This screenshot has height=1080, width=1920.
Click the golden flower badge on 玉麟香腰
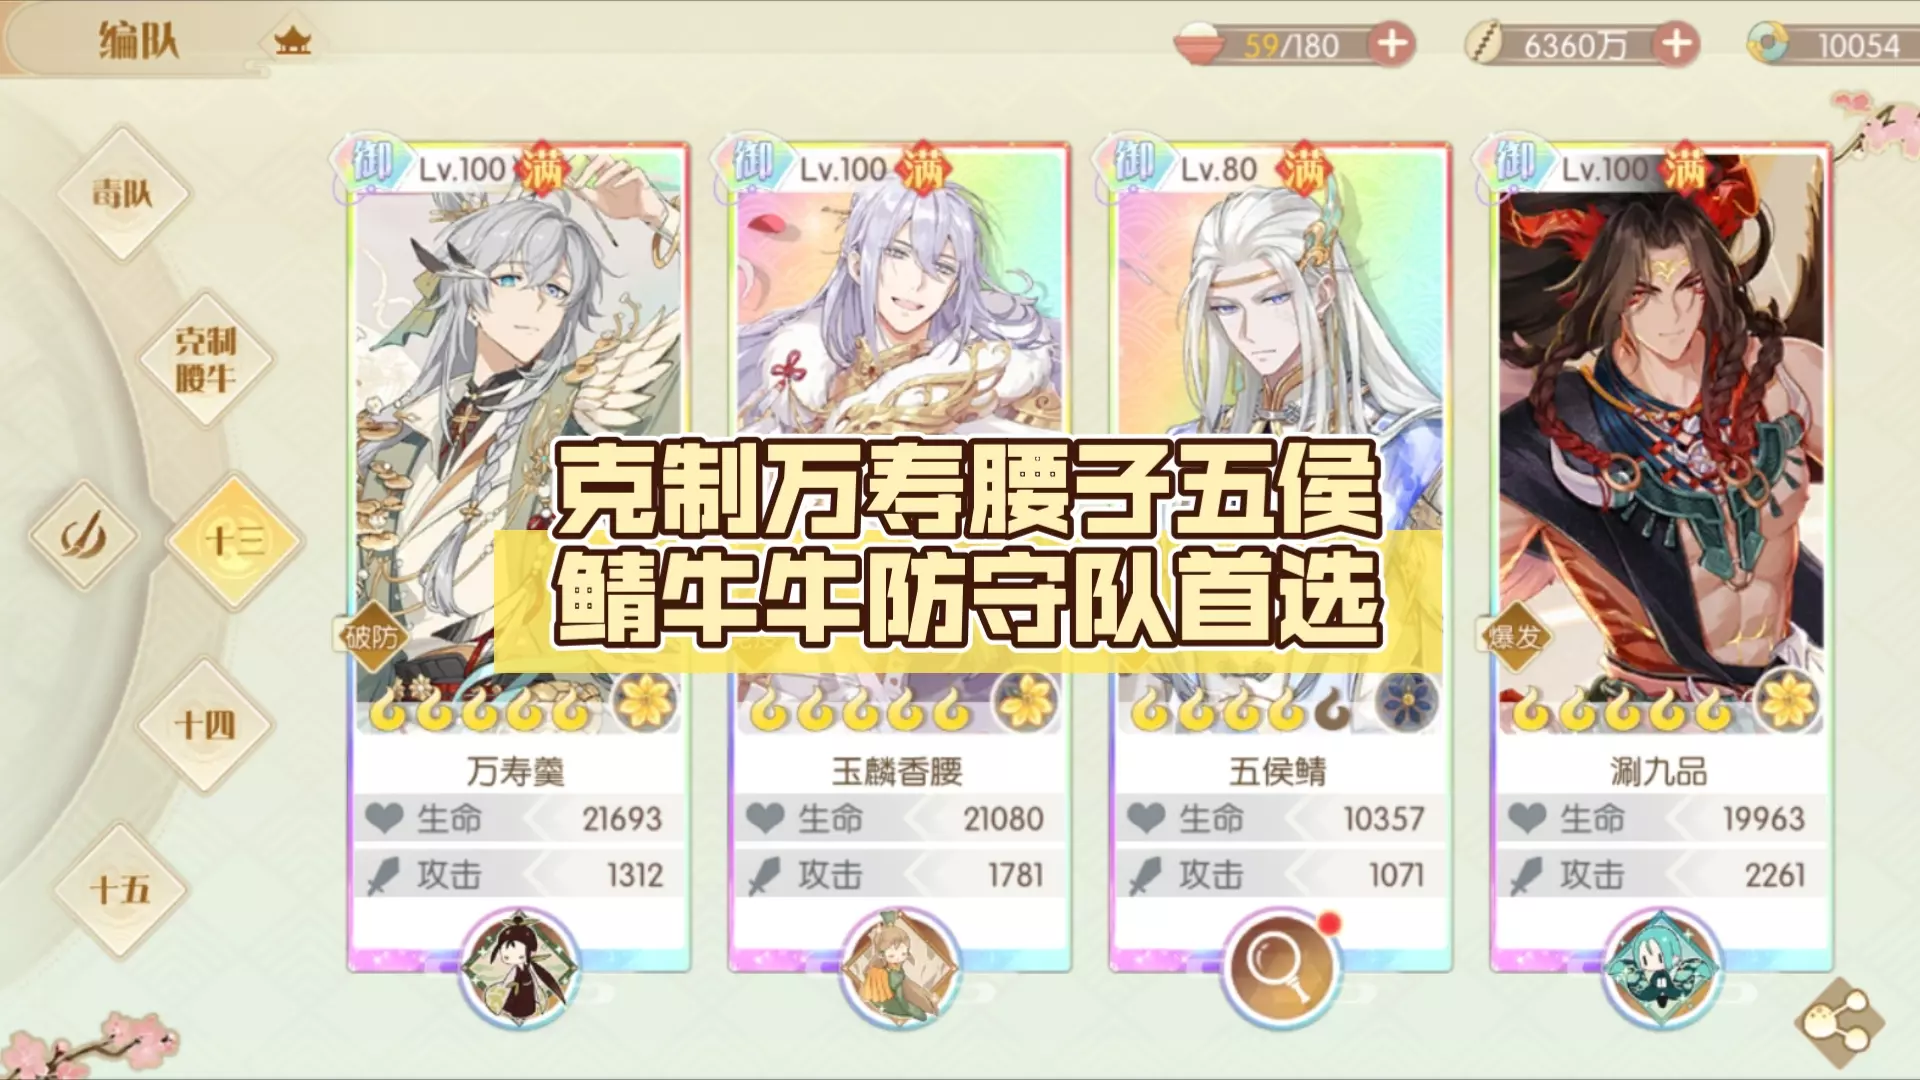(1025, 703)
